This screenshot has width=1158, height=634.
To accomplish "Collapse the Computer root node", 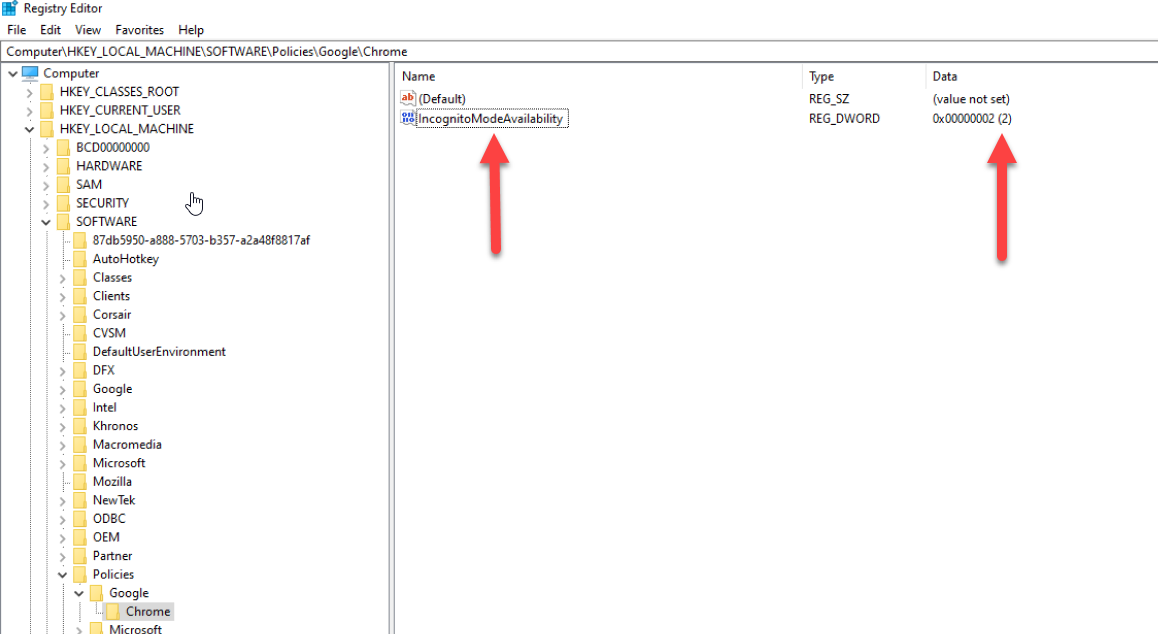I will [13, 73].
